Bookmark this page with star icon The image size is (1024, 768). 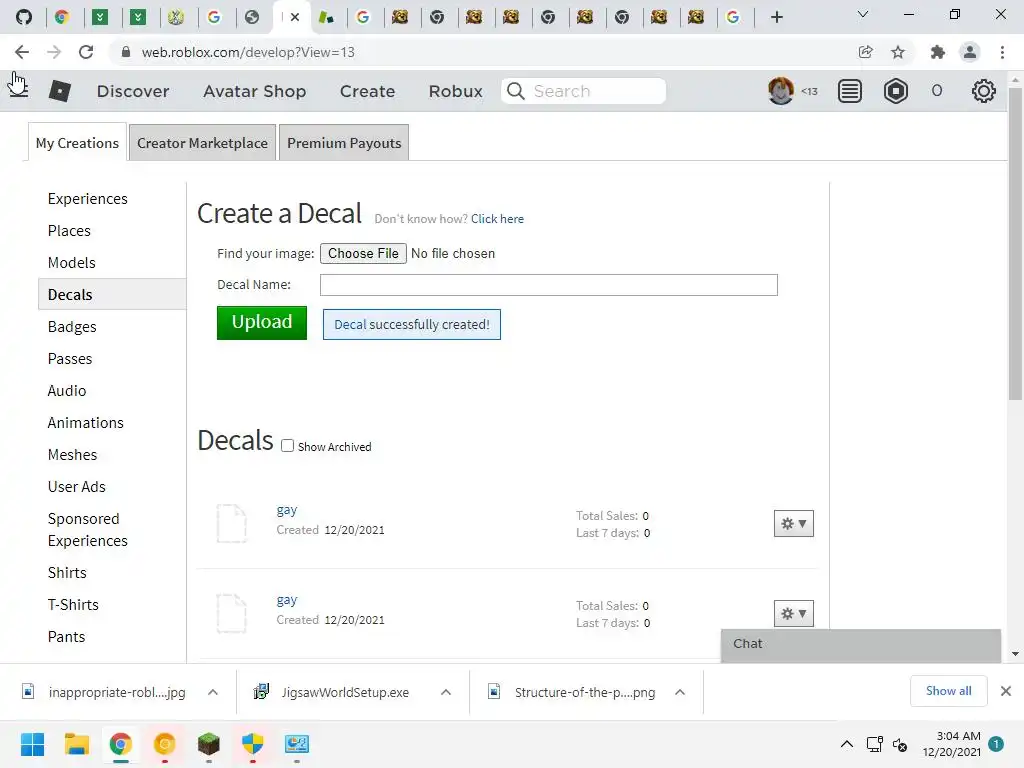coord(898,52)
